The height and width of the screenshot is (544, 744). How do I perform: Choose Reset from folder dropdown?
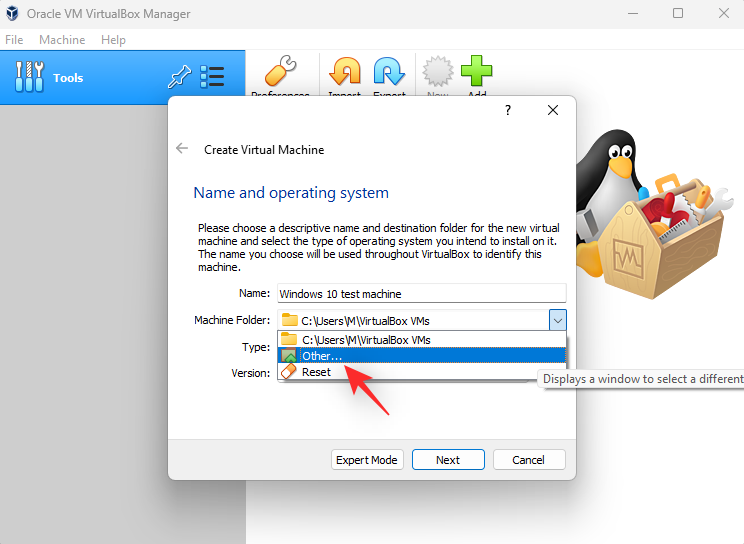[422, 372]
